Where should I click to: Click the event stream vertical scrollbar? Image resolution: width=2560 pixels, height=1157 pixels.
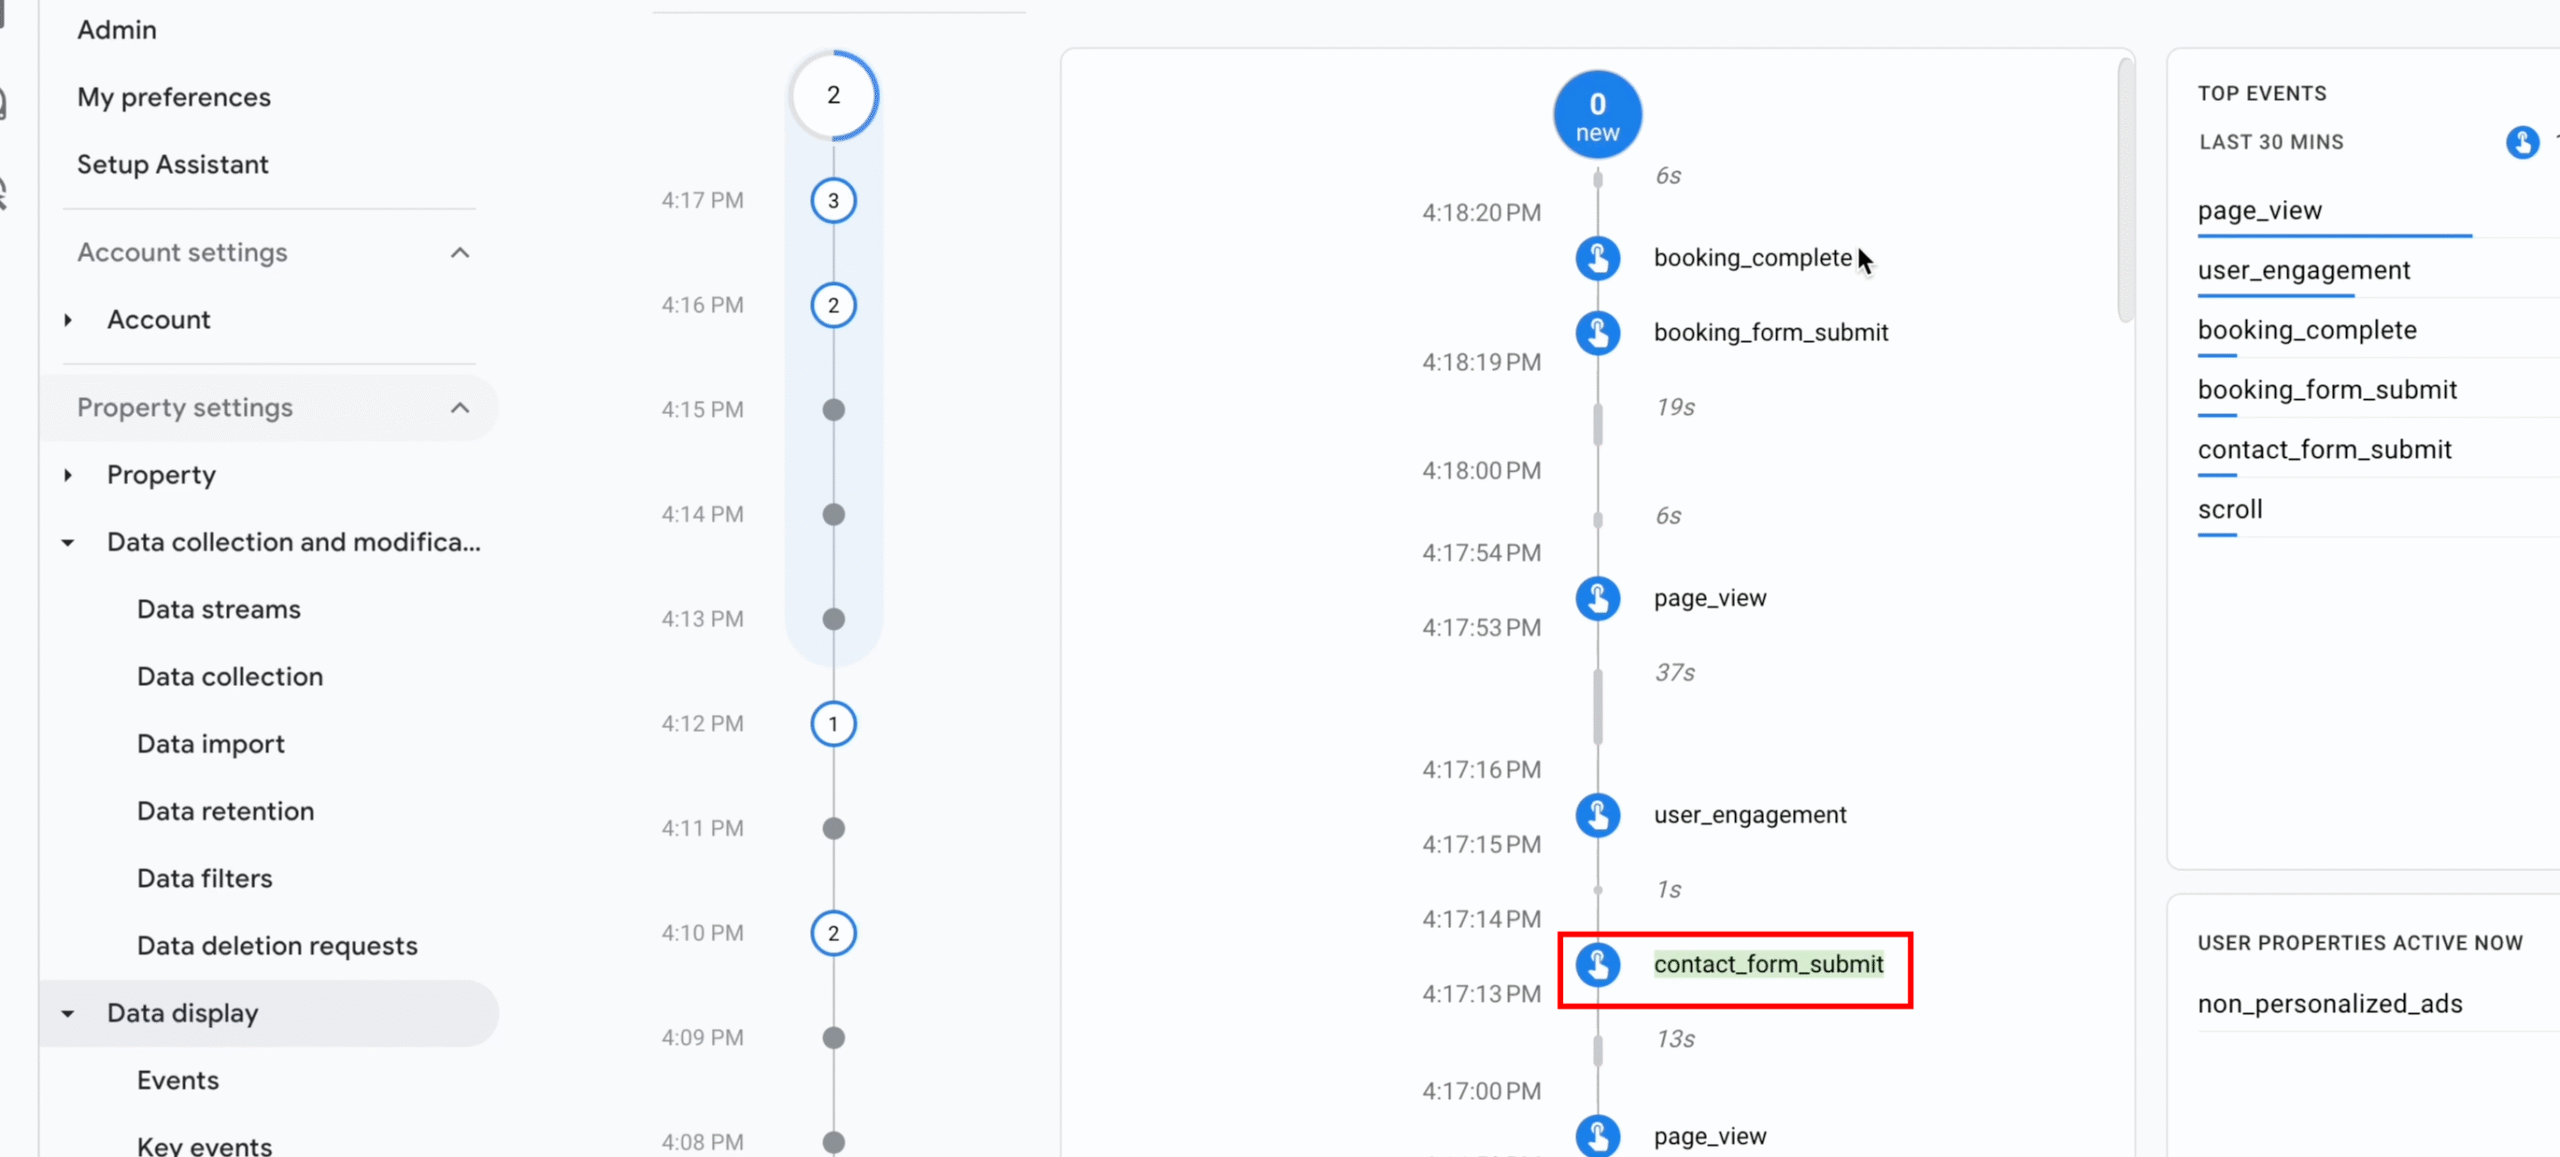[2125, 190]
